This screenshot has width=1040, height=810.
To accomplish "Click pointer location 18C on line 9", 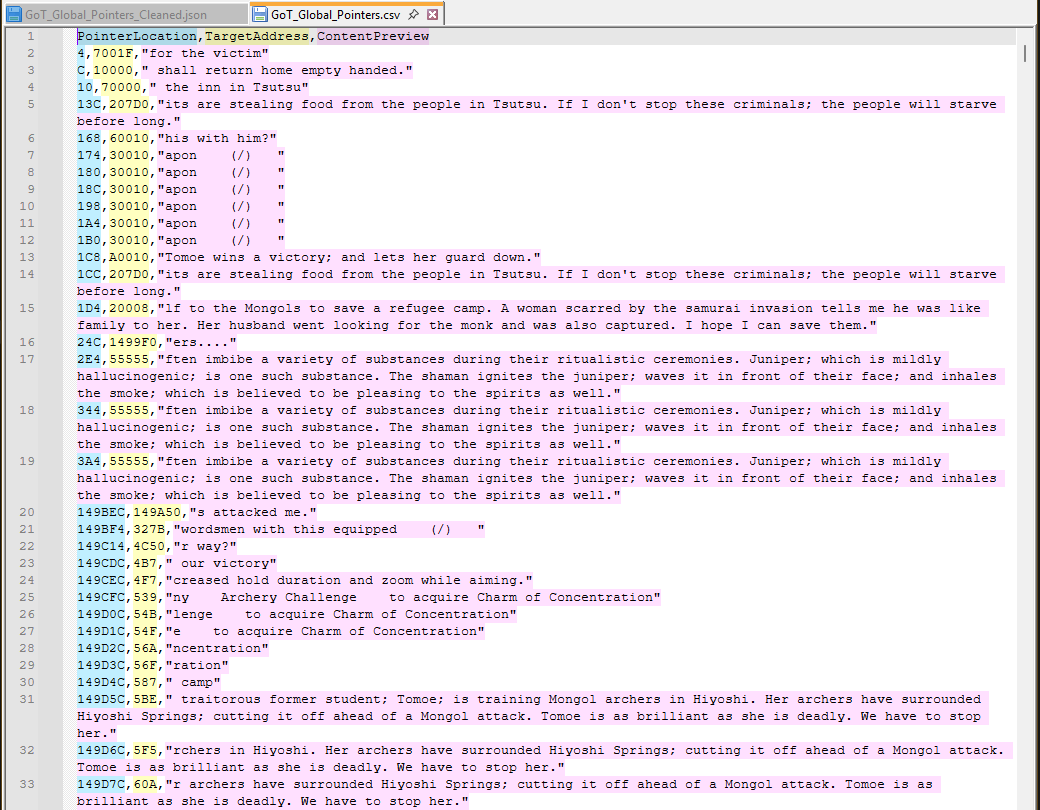I will (89, 189).
